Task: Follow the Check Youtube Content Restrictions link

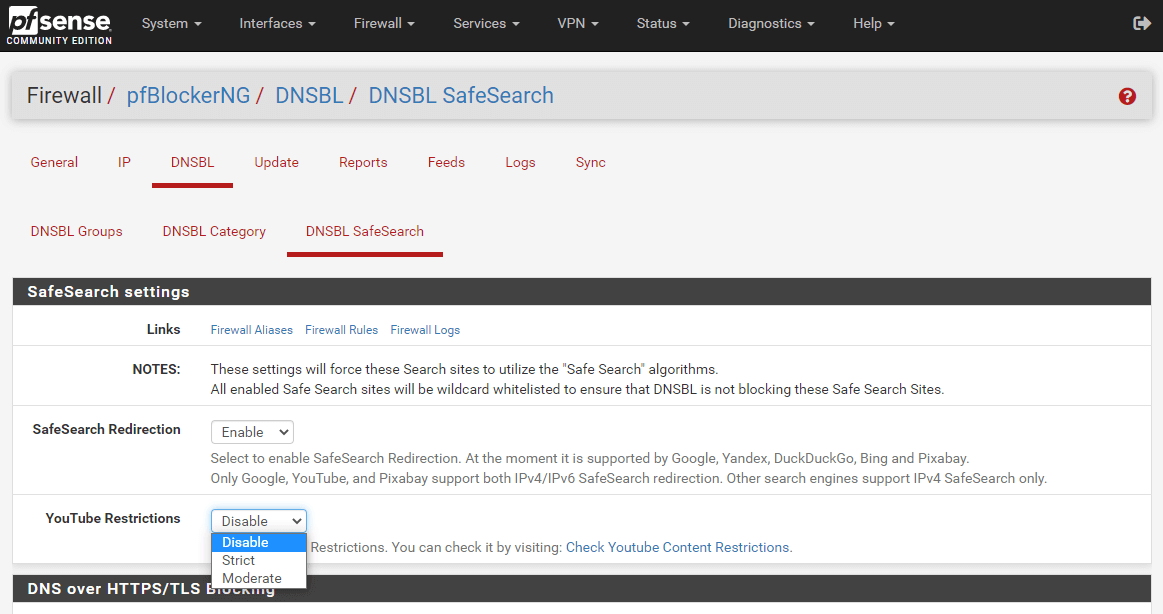Action: click(x=677, y=547)
